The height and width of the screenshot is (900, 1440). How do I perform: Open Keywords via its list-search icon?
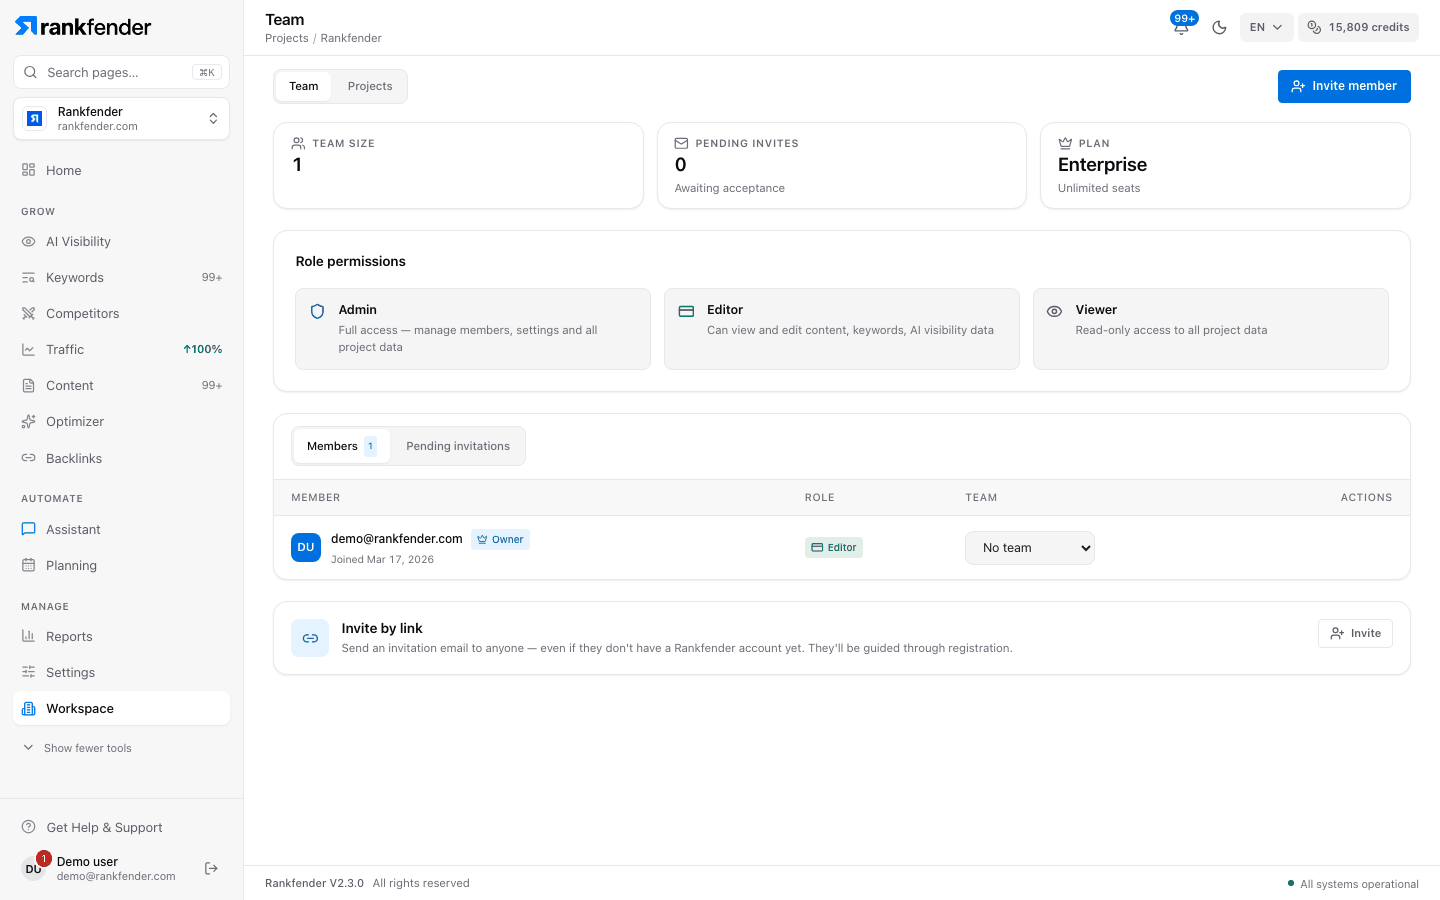pyautogui.click(x=28, y=278)
